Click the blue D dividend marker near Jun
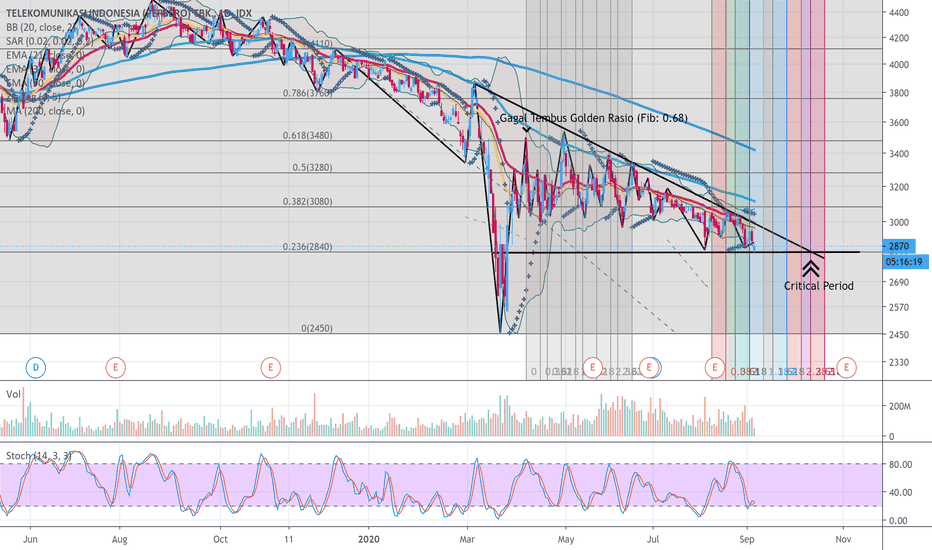Viewport: 932px width, 550px height. click(x=36, y=367)
